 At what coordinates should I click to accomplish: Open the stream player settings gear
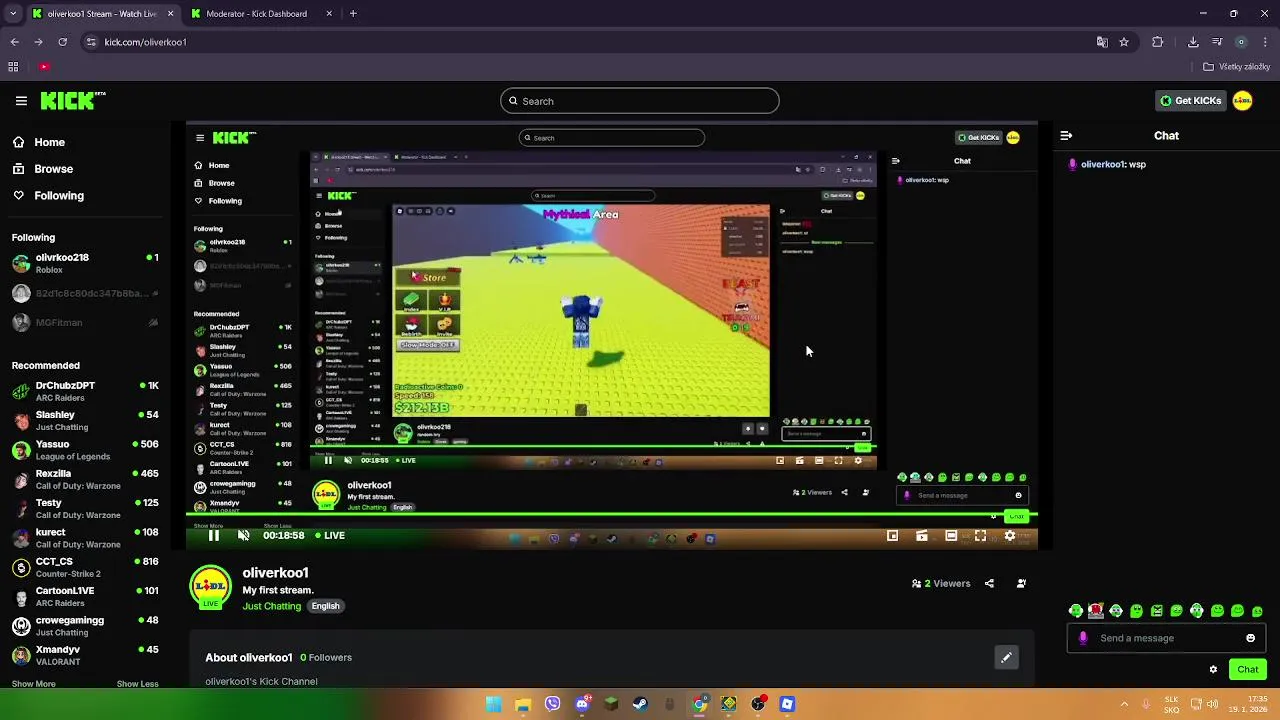[x=1010, y=536]
